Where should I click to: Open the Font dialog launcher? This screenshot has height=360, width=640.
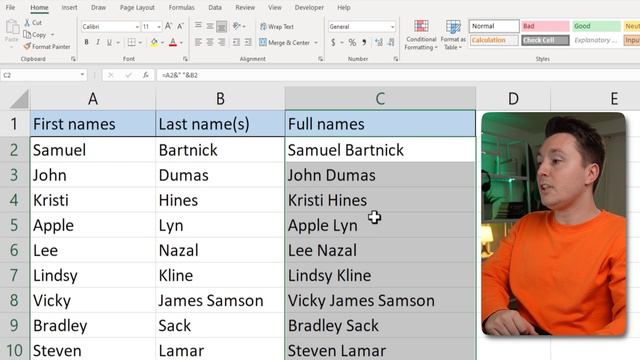point(185,59)
